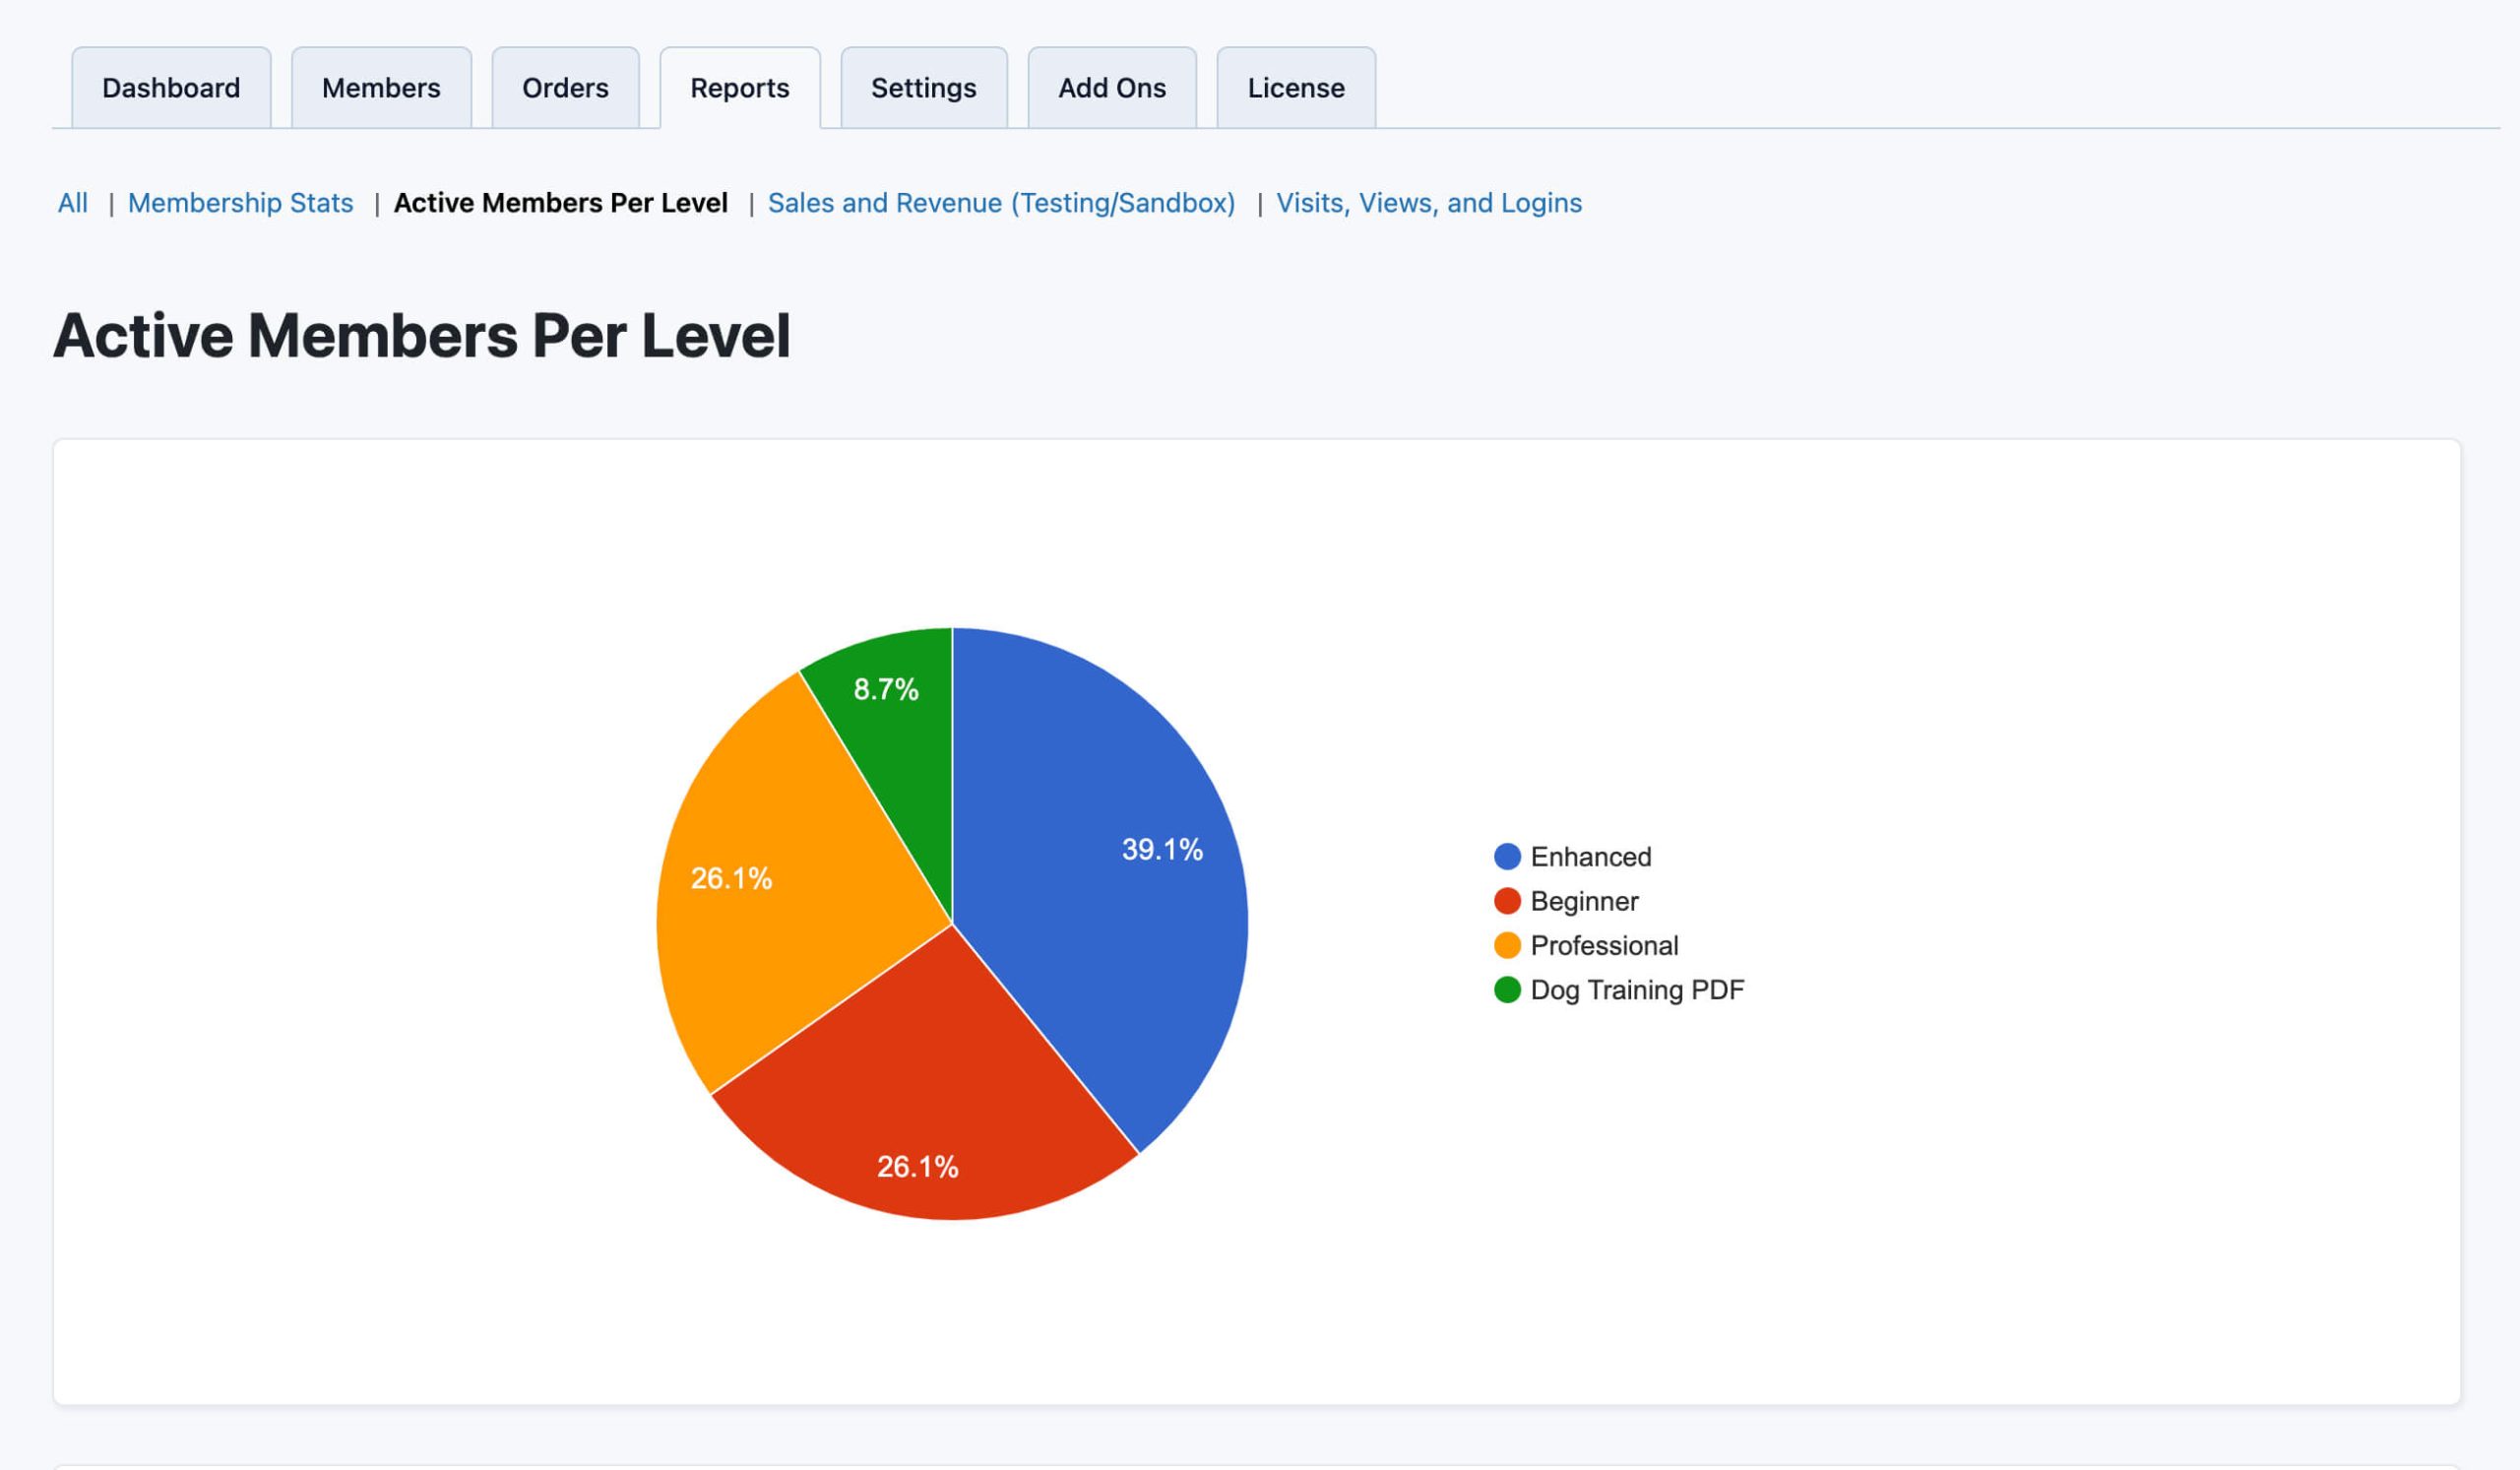Open Sales and Revenue (Testing/Sandbox) link

click(1002, 203)
